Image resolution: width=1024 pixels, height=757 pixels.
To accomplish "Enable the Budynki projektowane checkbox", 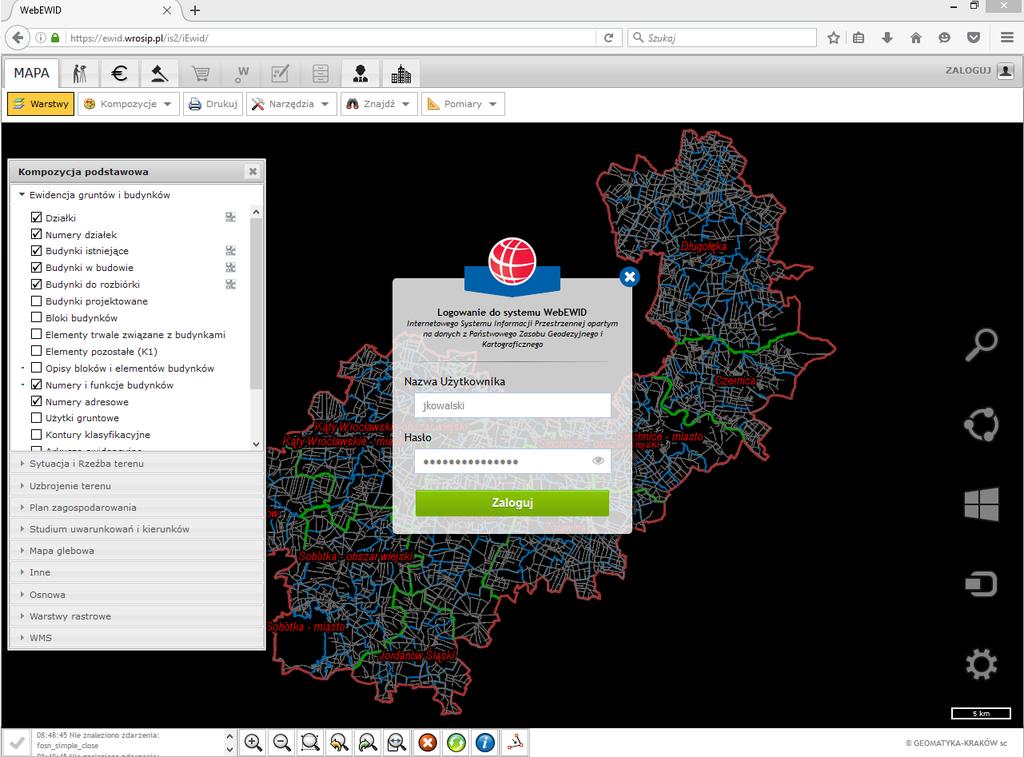I will (37, 301).
